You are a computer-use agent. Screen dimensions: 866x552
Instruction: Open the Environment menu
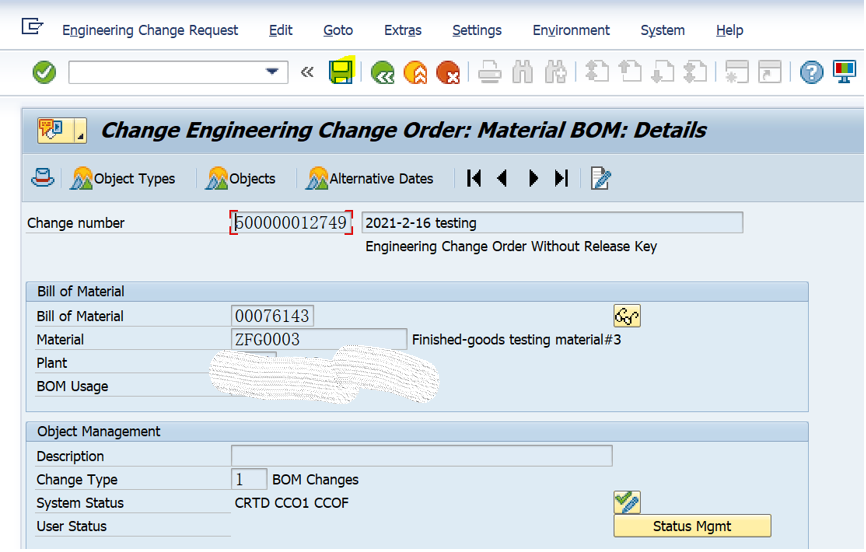571,30
